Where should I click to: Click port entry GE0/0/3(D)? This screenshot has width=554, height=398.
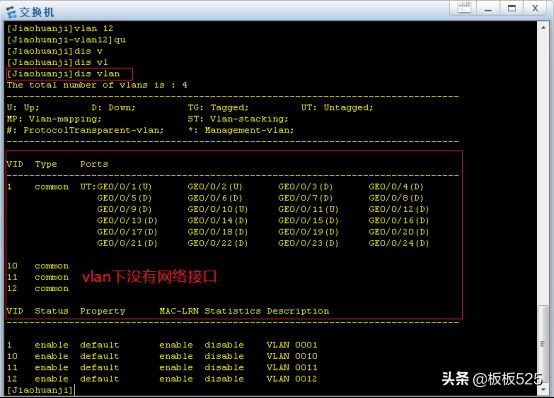(x=306, y=187)
